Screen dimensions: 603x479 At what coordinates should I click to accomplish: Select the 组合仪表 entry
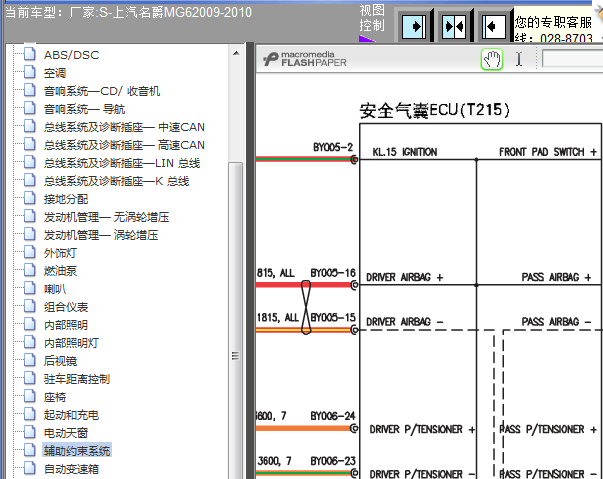click(x=66, y=307)
